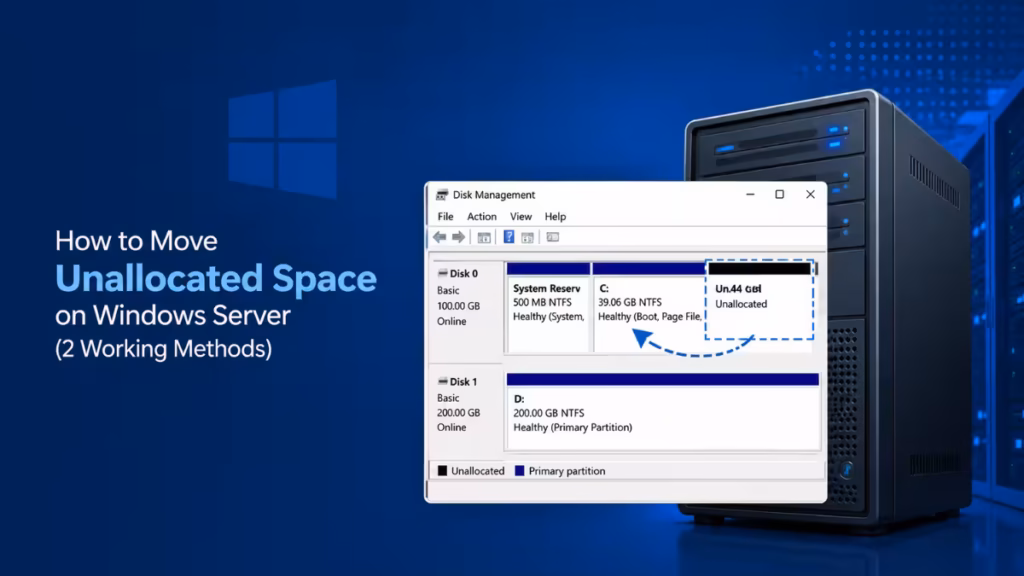Click "Primary partition" label in the legend
Viewport: 1024px width, 576px height.
(567, 471)
